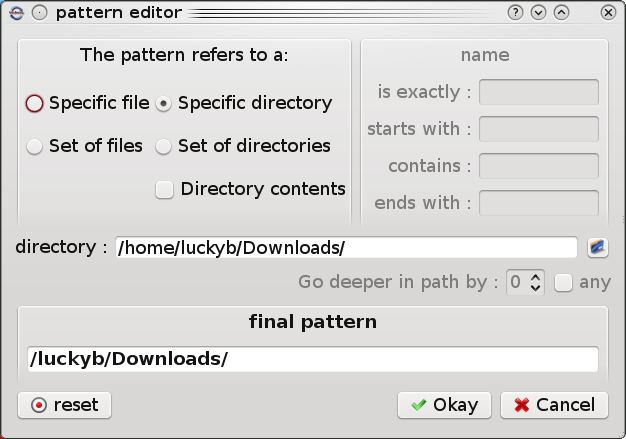
Task: Toggle the any checkbox
Action: (x=564, y=282)
